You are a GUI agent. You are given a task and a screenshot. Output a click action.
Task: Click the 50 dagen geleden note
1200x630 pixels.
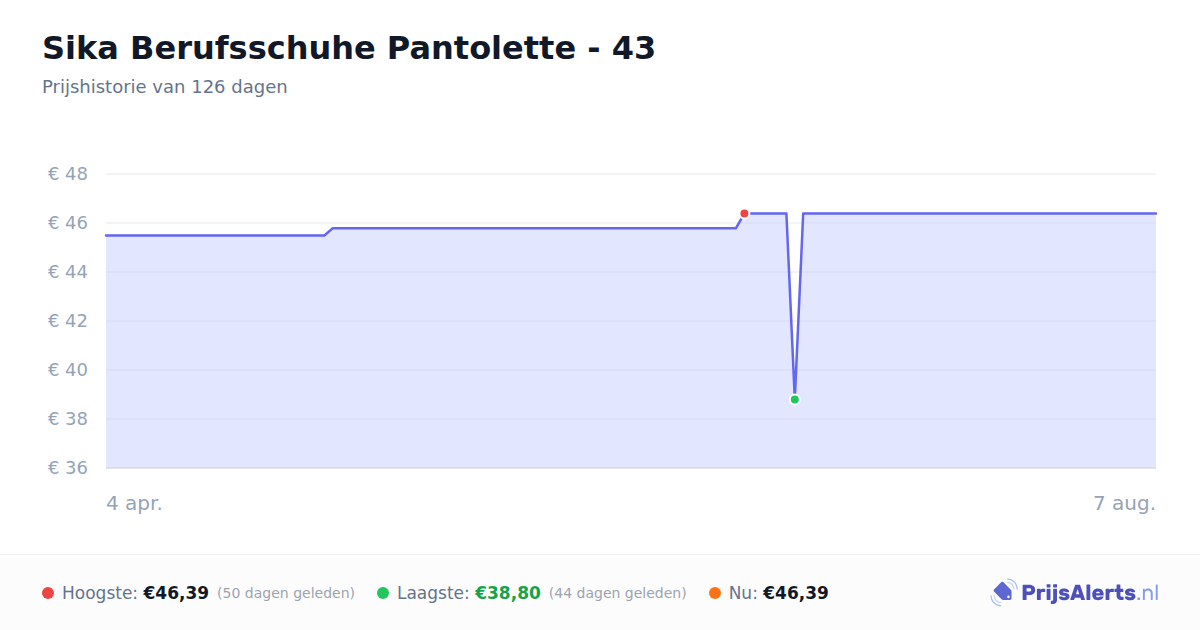286,593
